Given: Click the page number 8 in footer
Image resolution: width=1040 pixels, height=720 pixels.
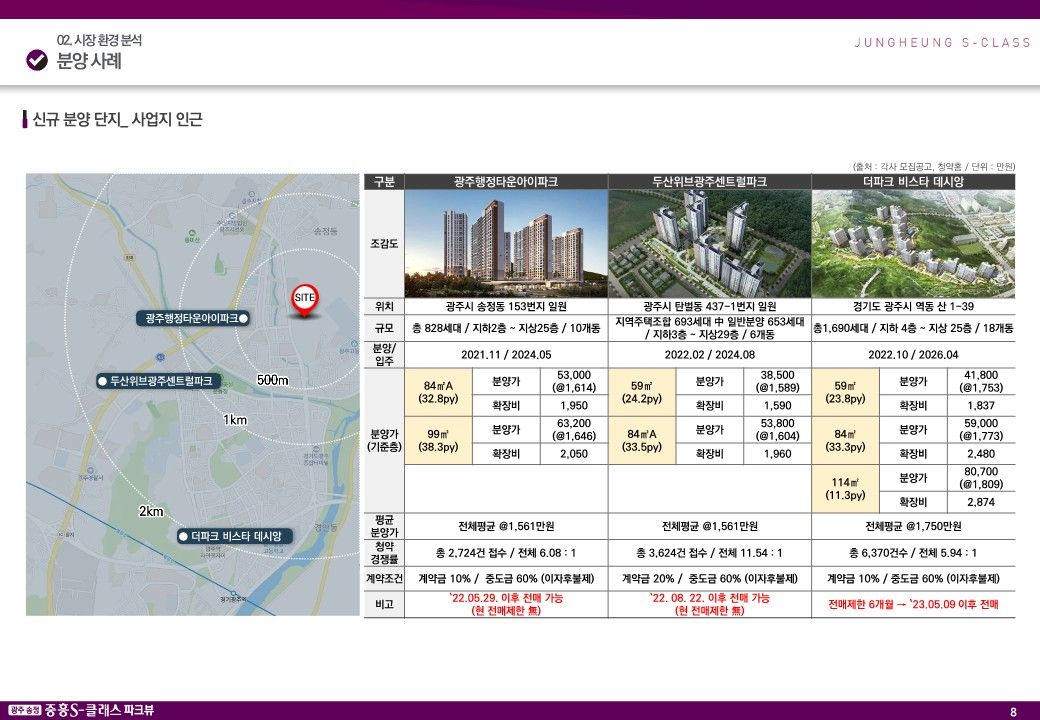Looking at the screenshot, I should pyautogui.click(x=1013, y=711).
